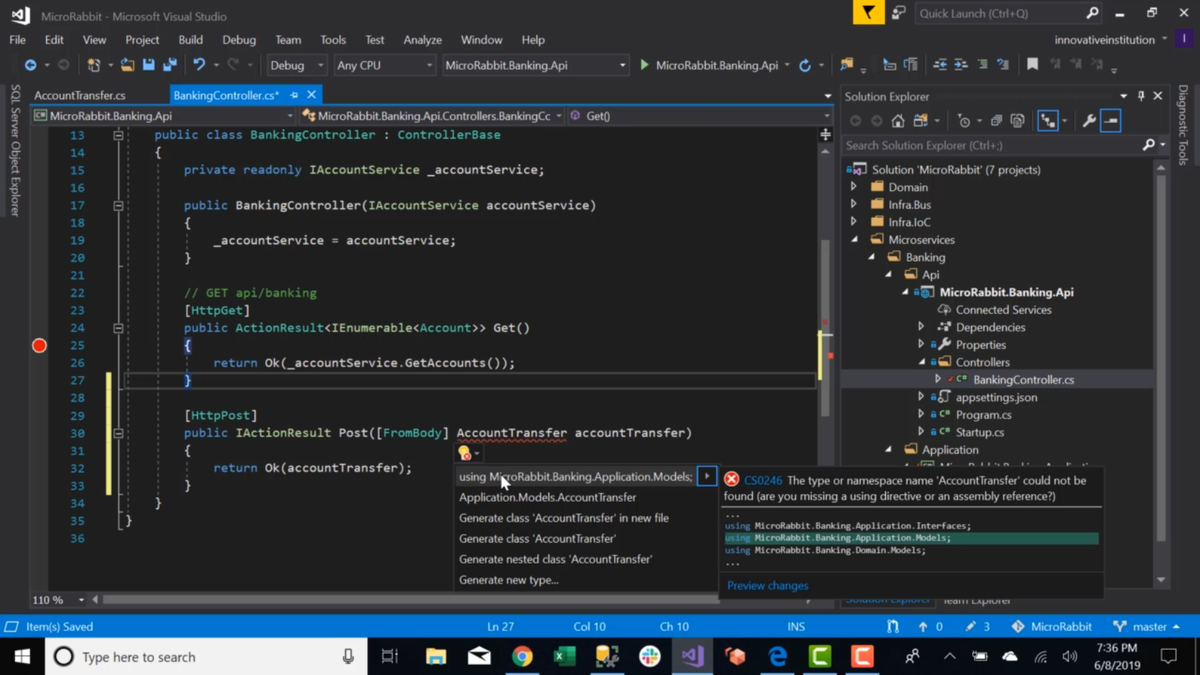Click the Save icon in toolbar
This screenshot has width=1200, height=675.
tap(149, 65)
